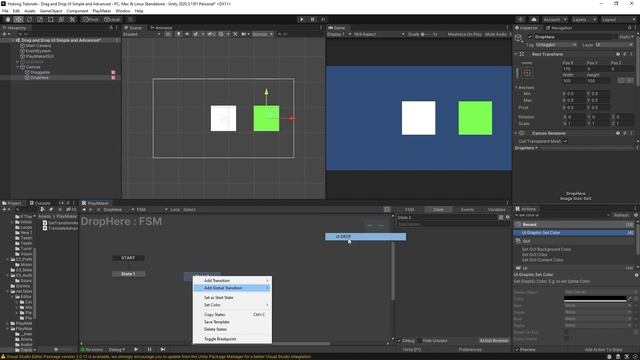Image resolution: width=640 pixels, height=360 pixels.
Task: Open cloud services icon in toolbar
Action: tap(534, 20)
